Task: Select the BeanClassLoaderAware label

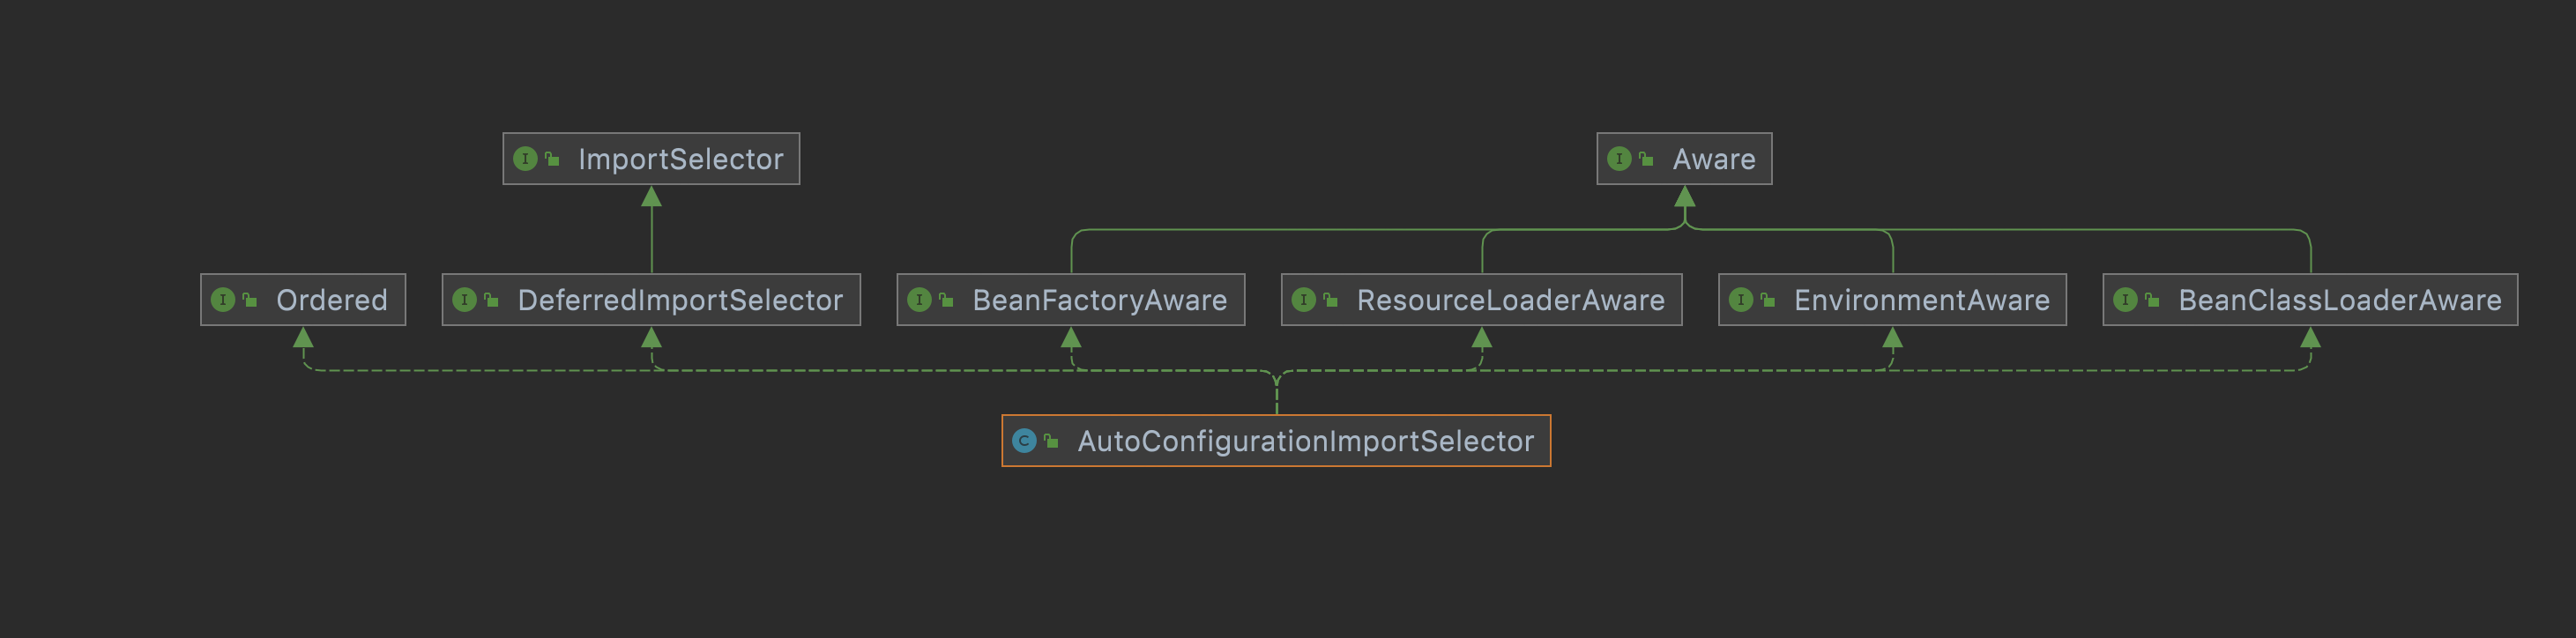Action: (2339, 300)
